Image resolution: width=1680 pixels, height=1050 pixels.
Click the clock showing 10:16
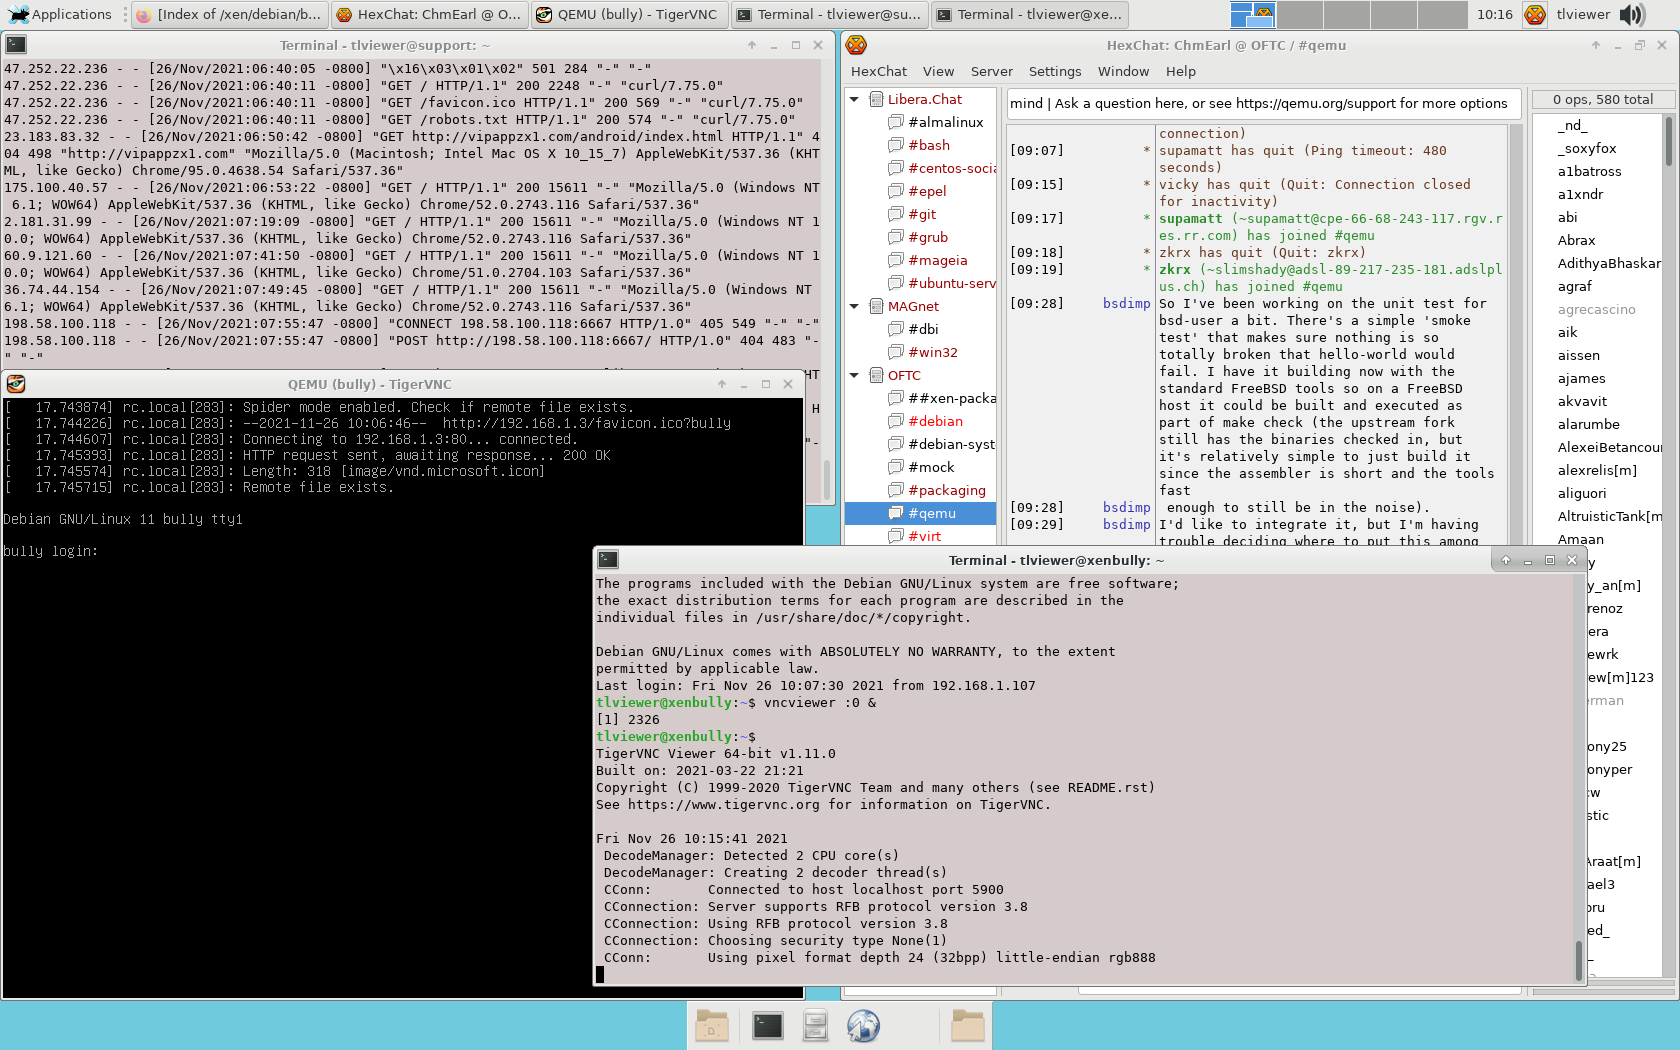point(1494,14)
